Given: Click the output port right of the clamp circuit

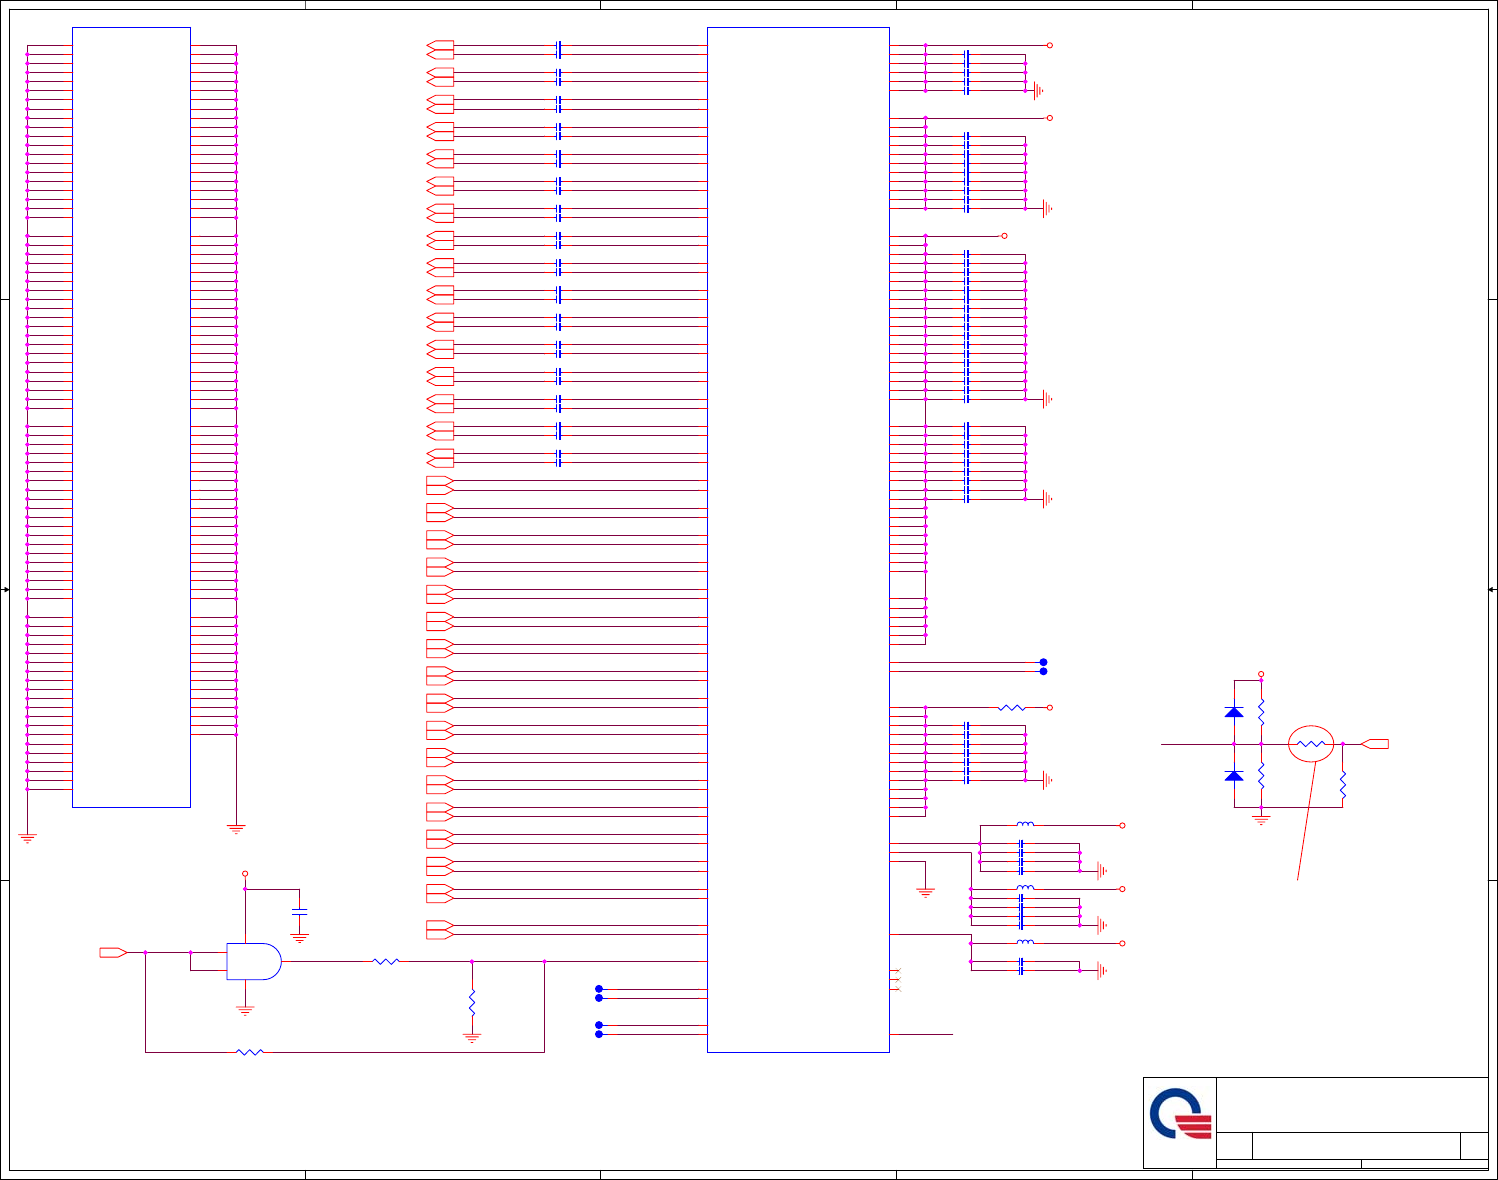Looking at the screenshot, I should (x=1375, y=744).
